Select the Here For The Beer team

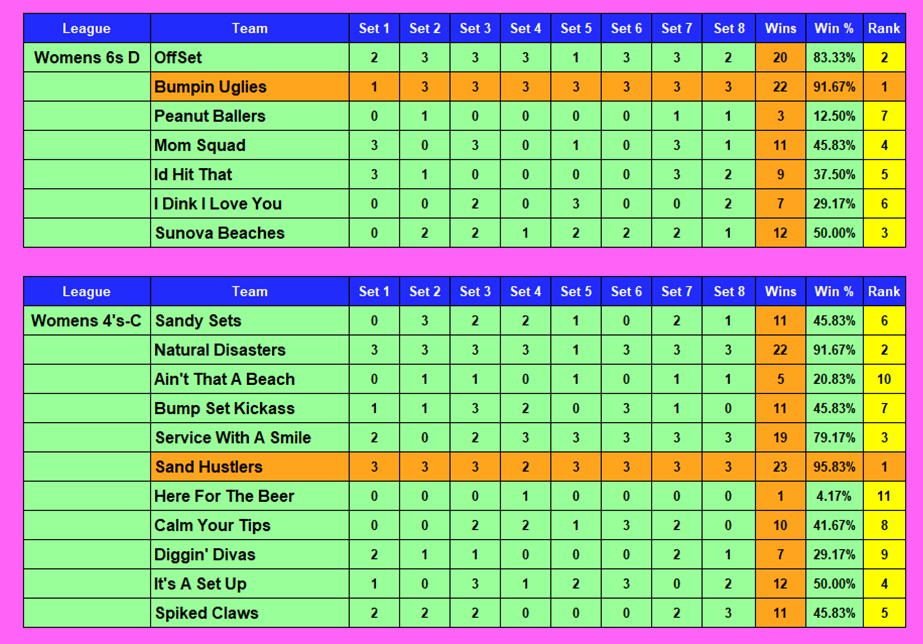click(224, 496)
